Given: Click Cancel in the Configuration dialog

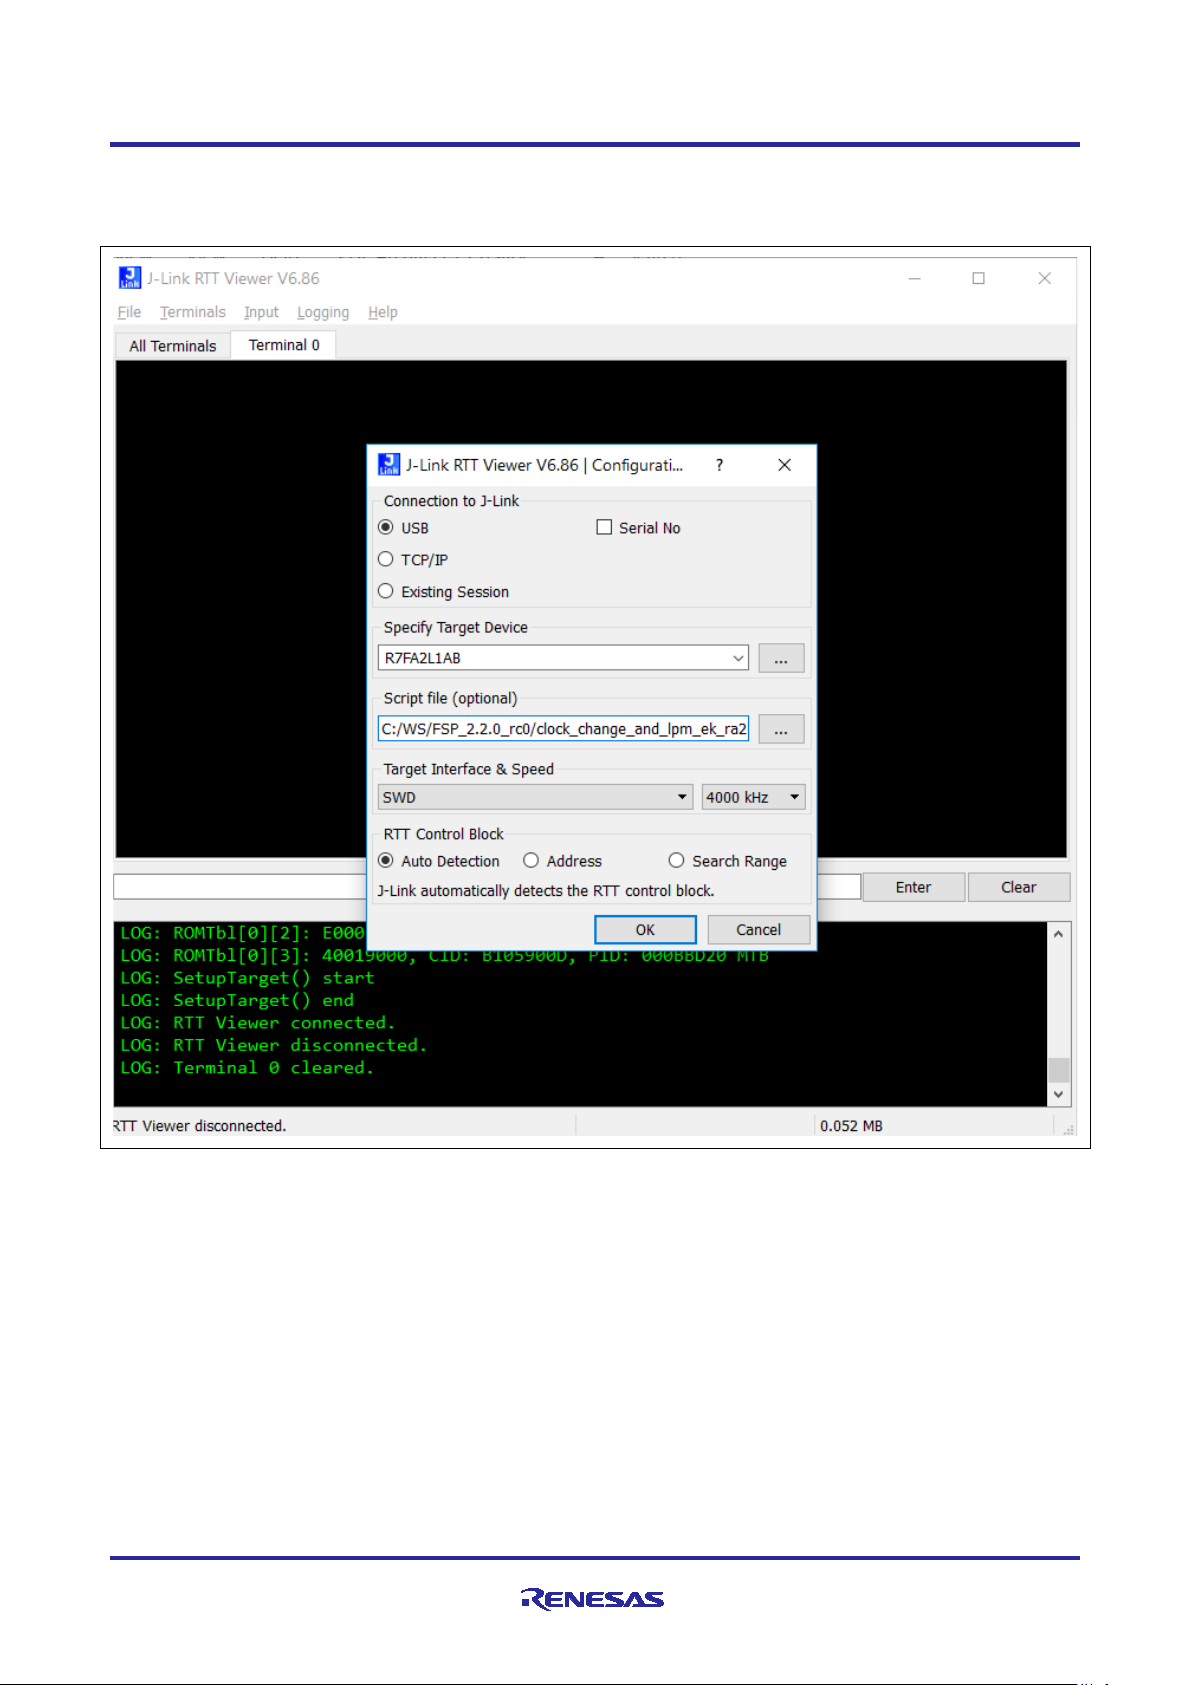Looking at the screenshot, I should (759, 930).
